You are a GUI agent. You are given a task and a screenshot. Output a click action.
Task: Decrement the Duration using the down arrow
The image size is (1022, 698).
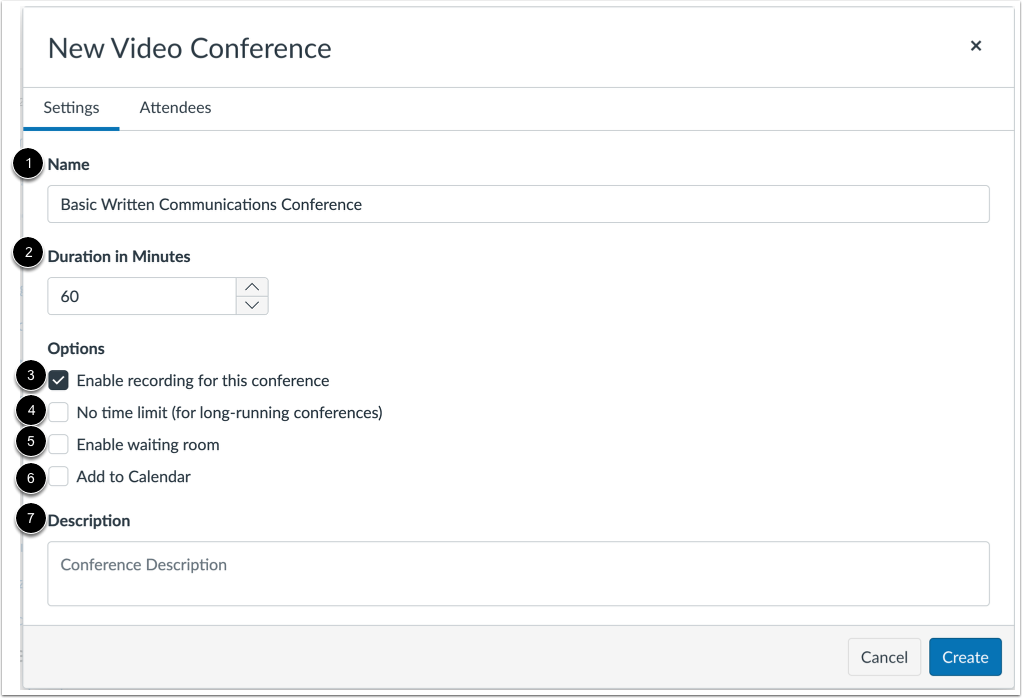tap(252, 306)
